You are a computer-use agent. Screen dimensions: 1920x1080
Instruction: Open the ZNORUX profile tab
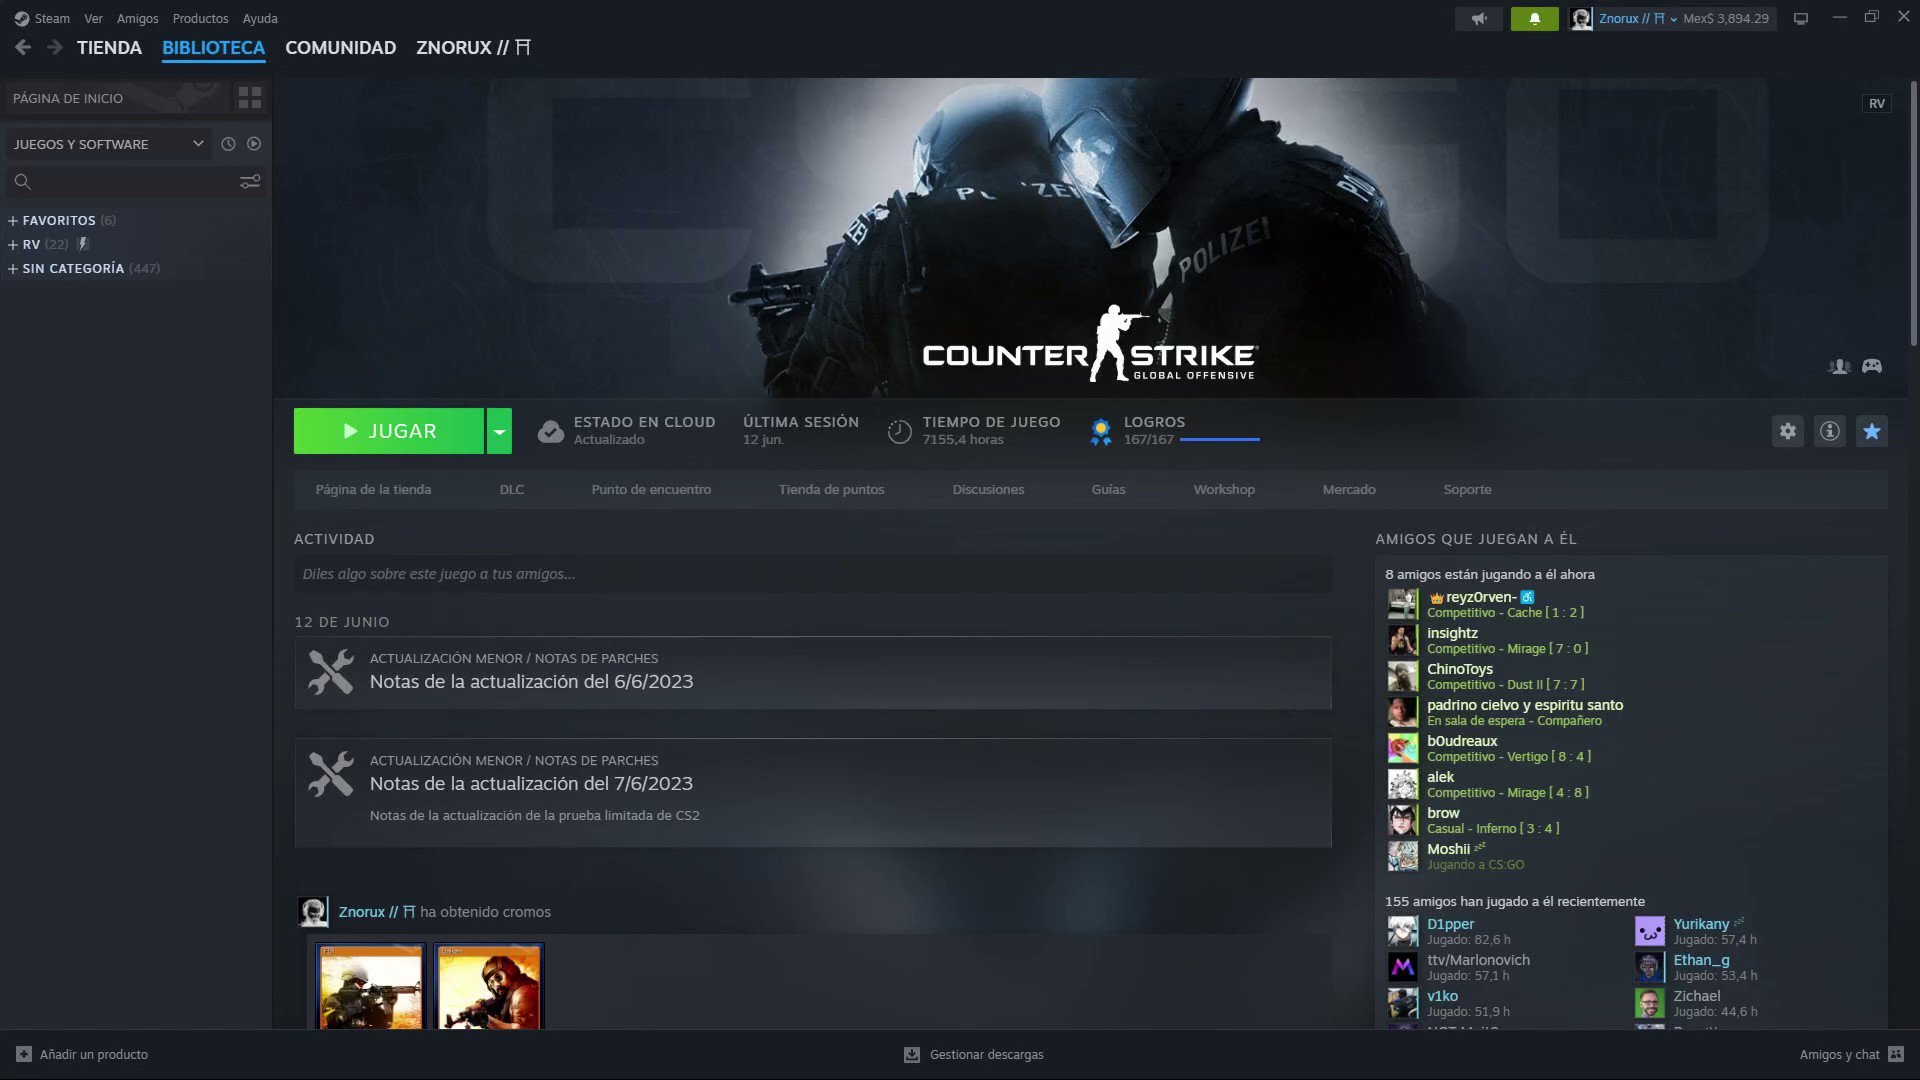point(473,47)
